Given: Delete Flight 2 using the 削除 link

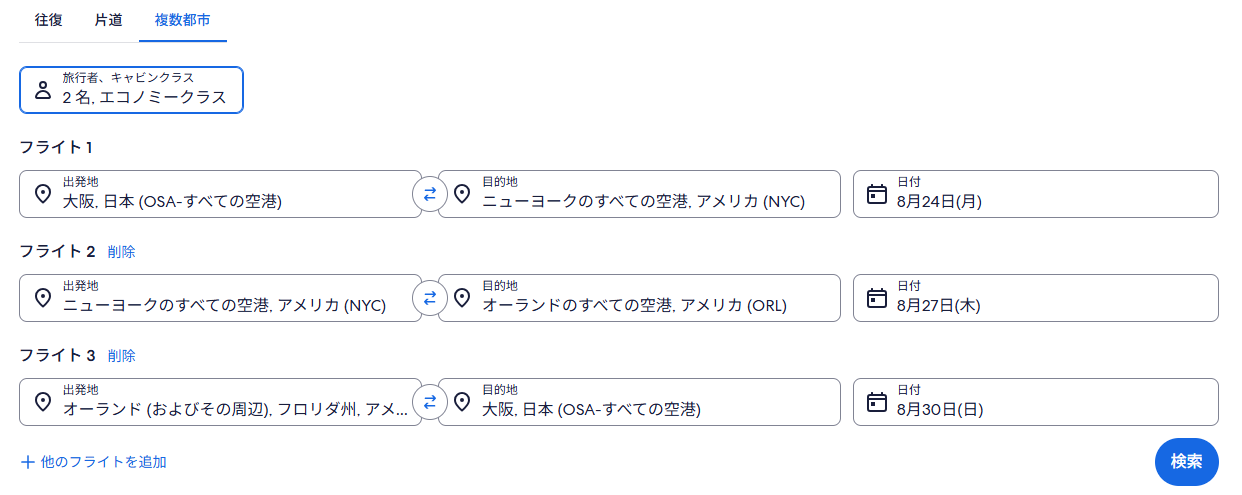Looking at the screenshot, I should click(122, 252).
